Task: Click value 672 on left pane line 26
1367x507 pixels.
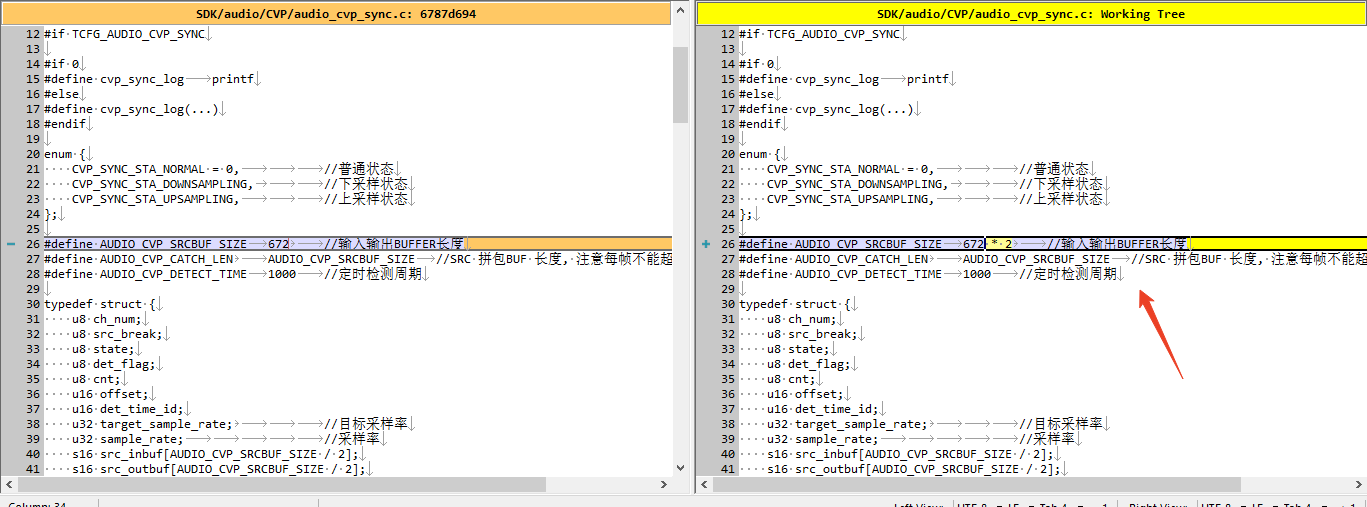Action: tap(278, 244)
